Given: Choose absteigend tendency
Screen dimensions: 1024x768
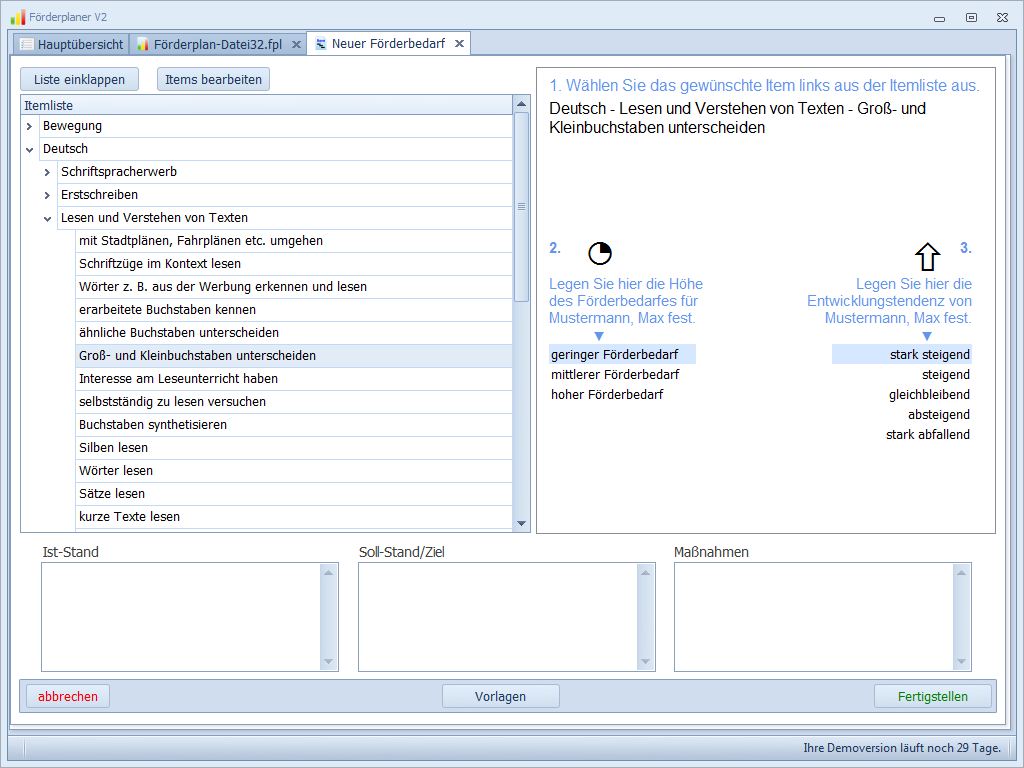Looking at the screenshot, I should pyautogui.click(x=902, y=415).
